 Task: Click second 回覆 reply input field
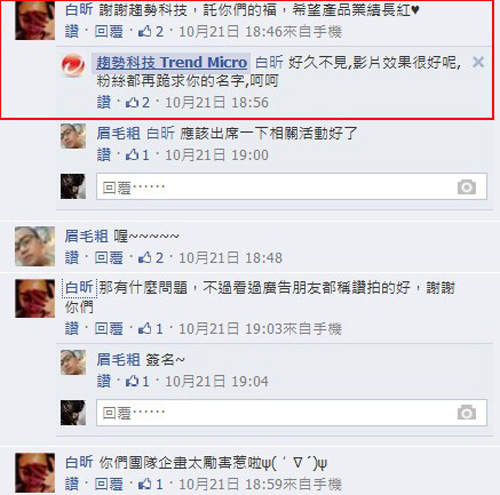pyautogui.click(x=292, y=413)
